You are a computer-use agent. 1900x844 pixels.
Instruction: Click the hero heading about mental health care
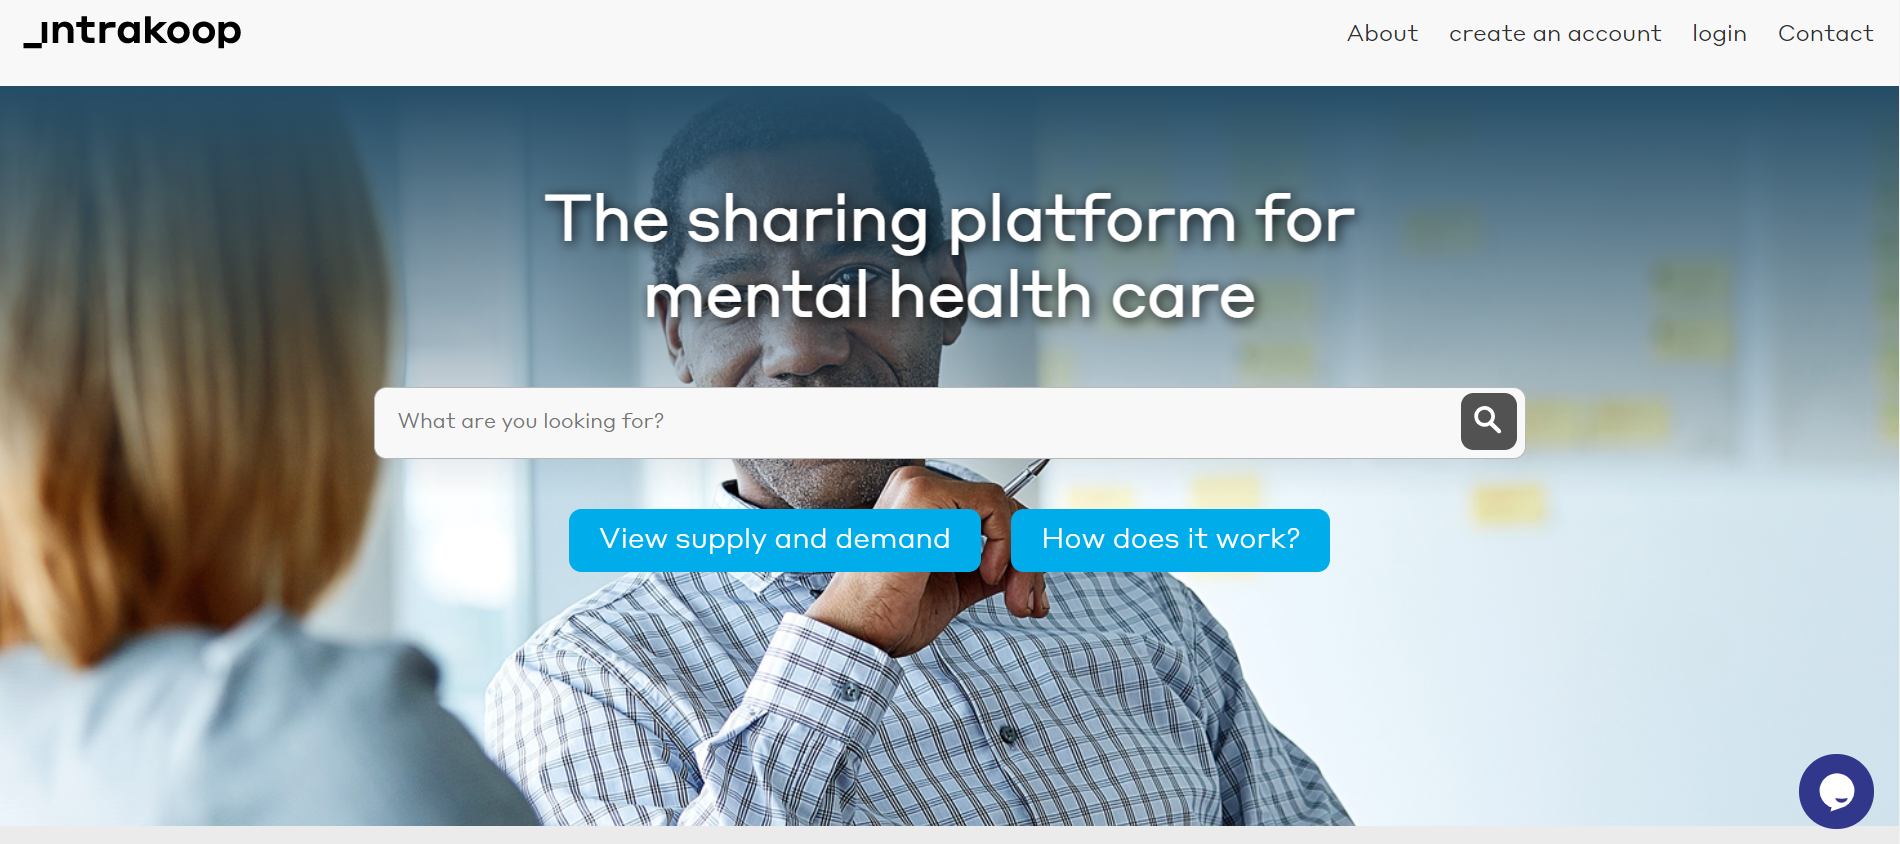point(950,257)
